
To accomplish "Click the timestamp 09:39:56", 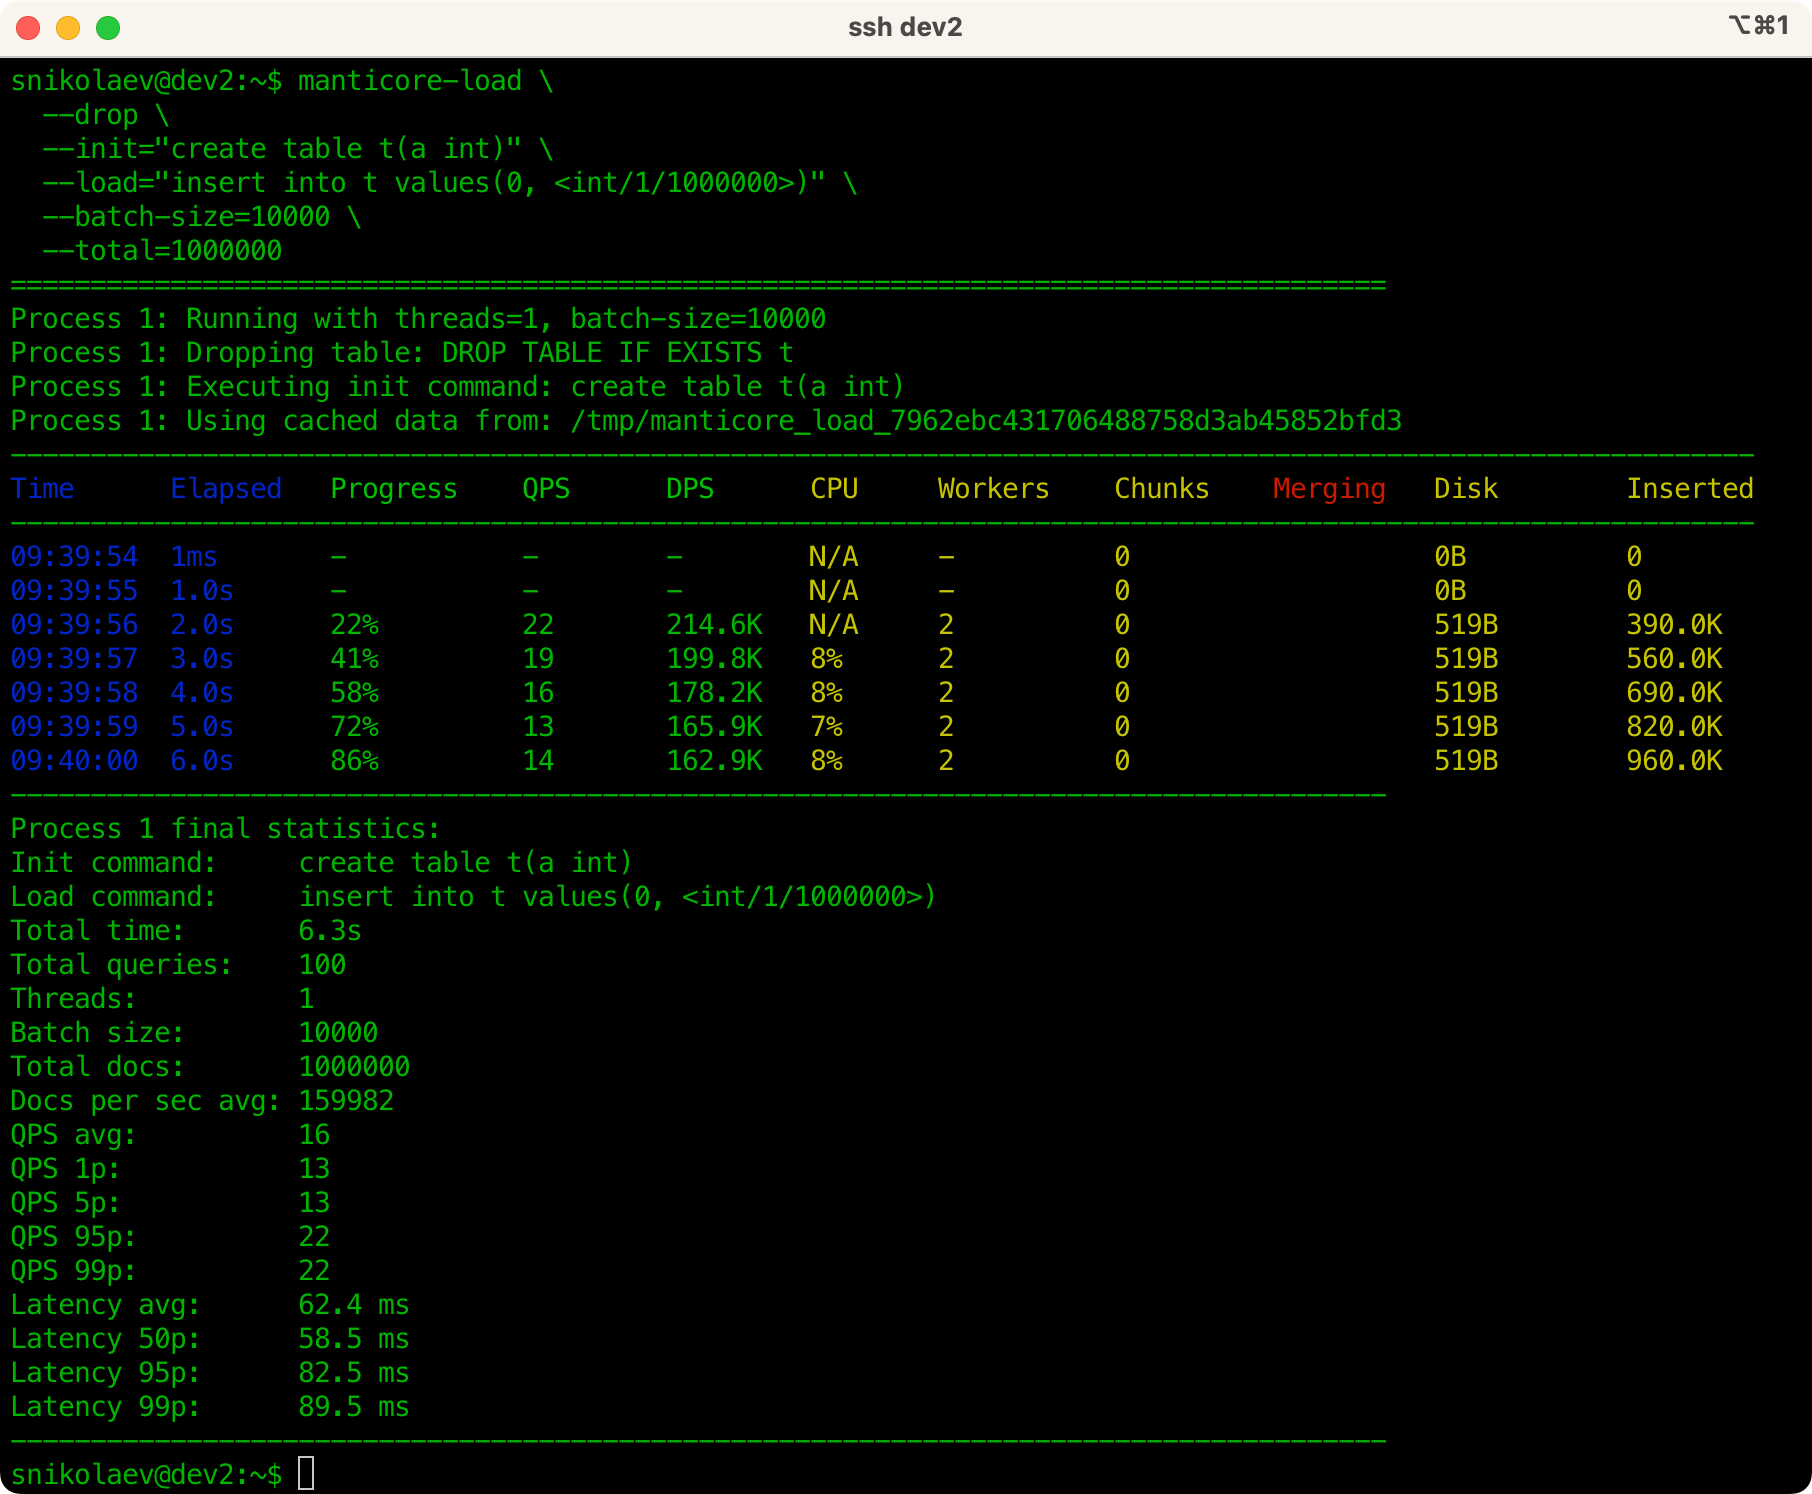I will 74,625.
